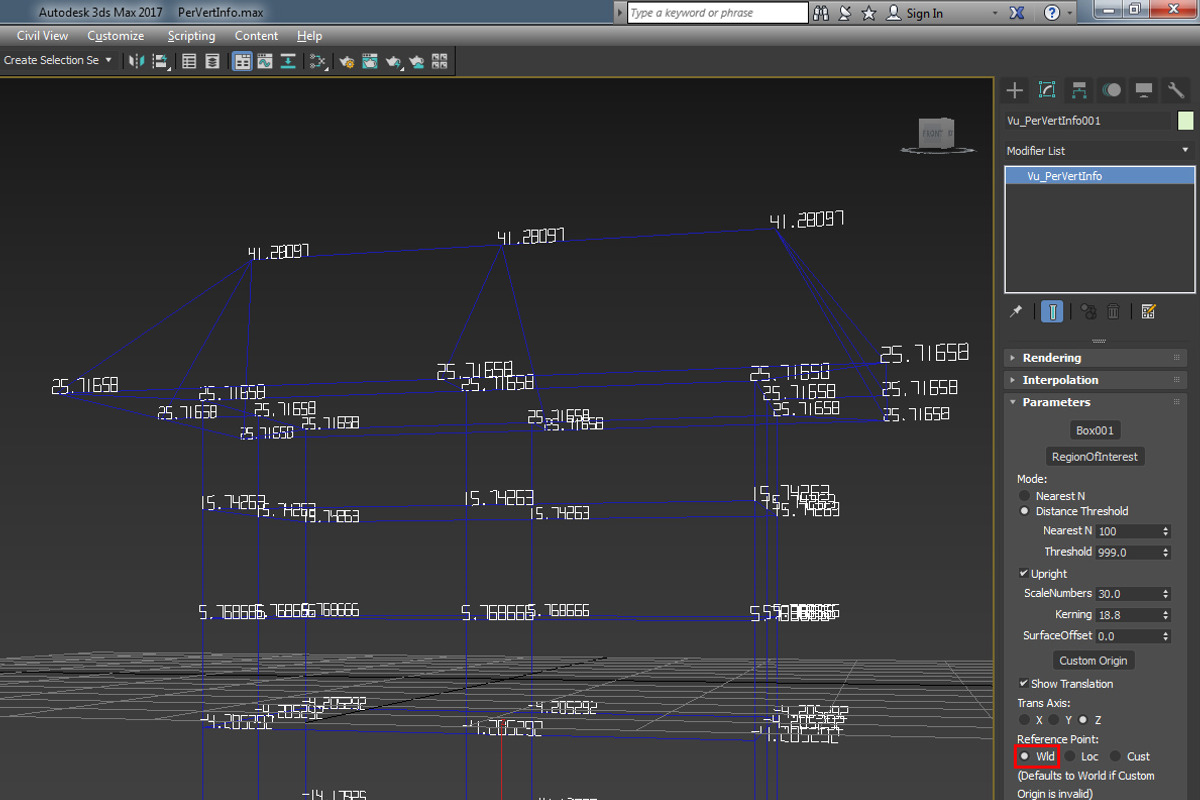Click the Mirror tool icon

[x=136, y=61]
